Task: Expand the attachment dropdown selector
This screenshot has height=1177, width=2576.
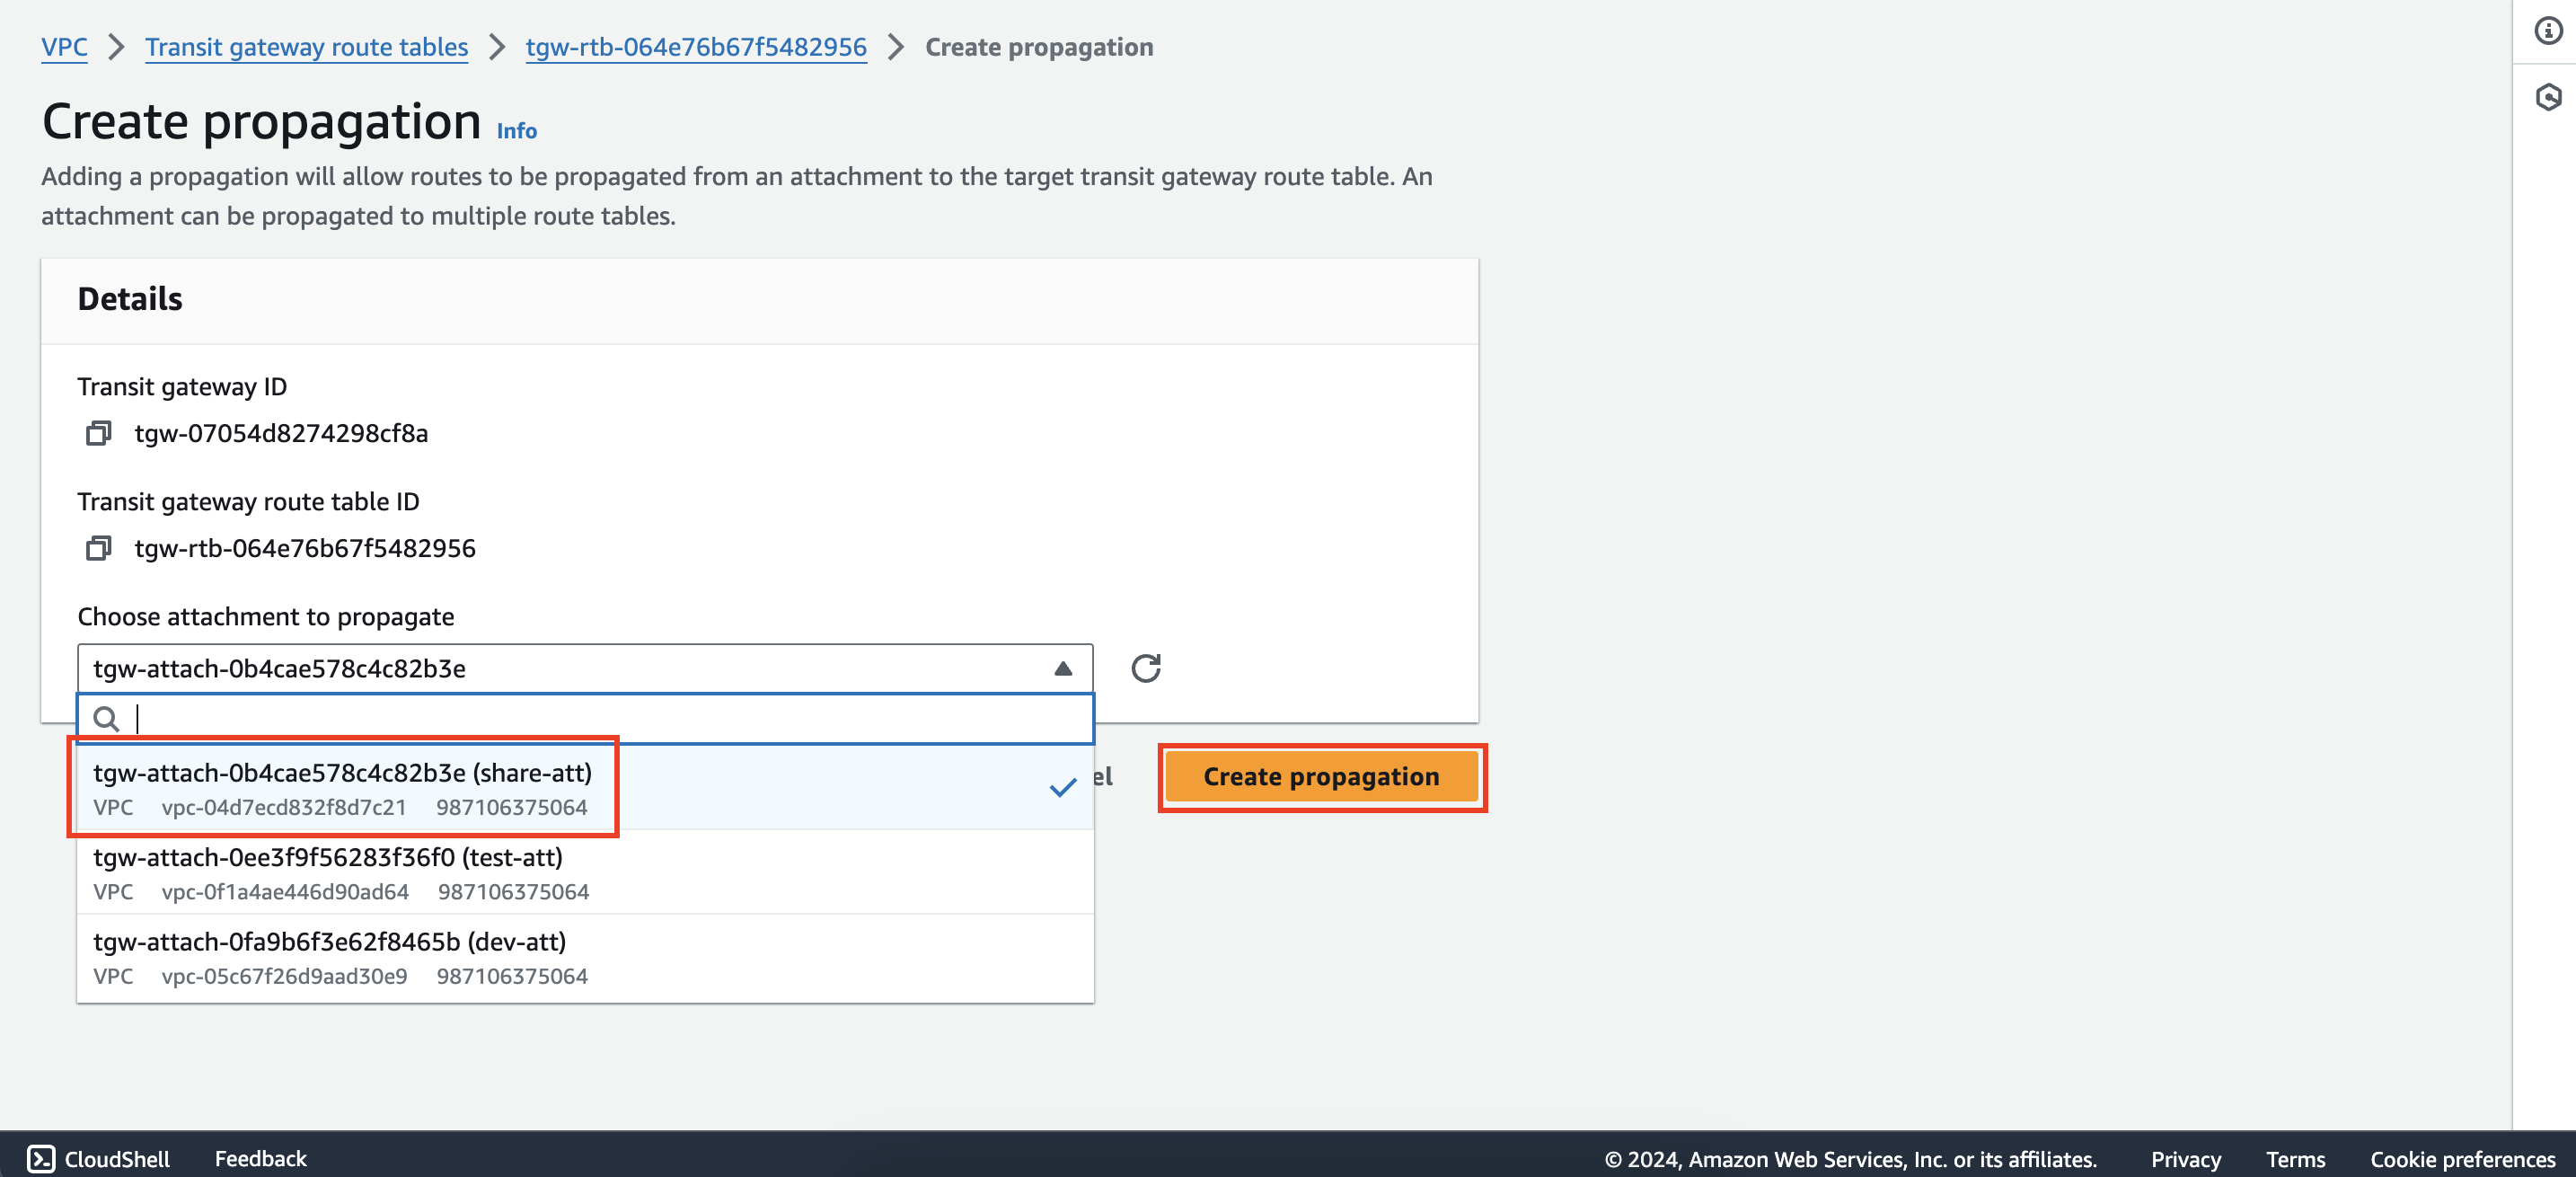Action: click(x=1063, y=668)
